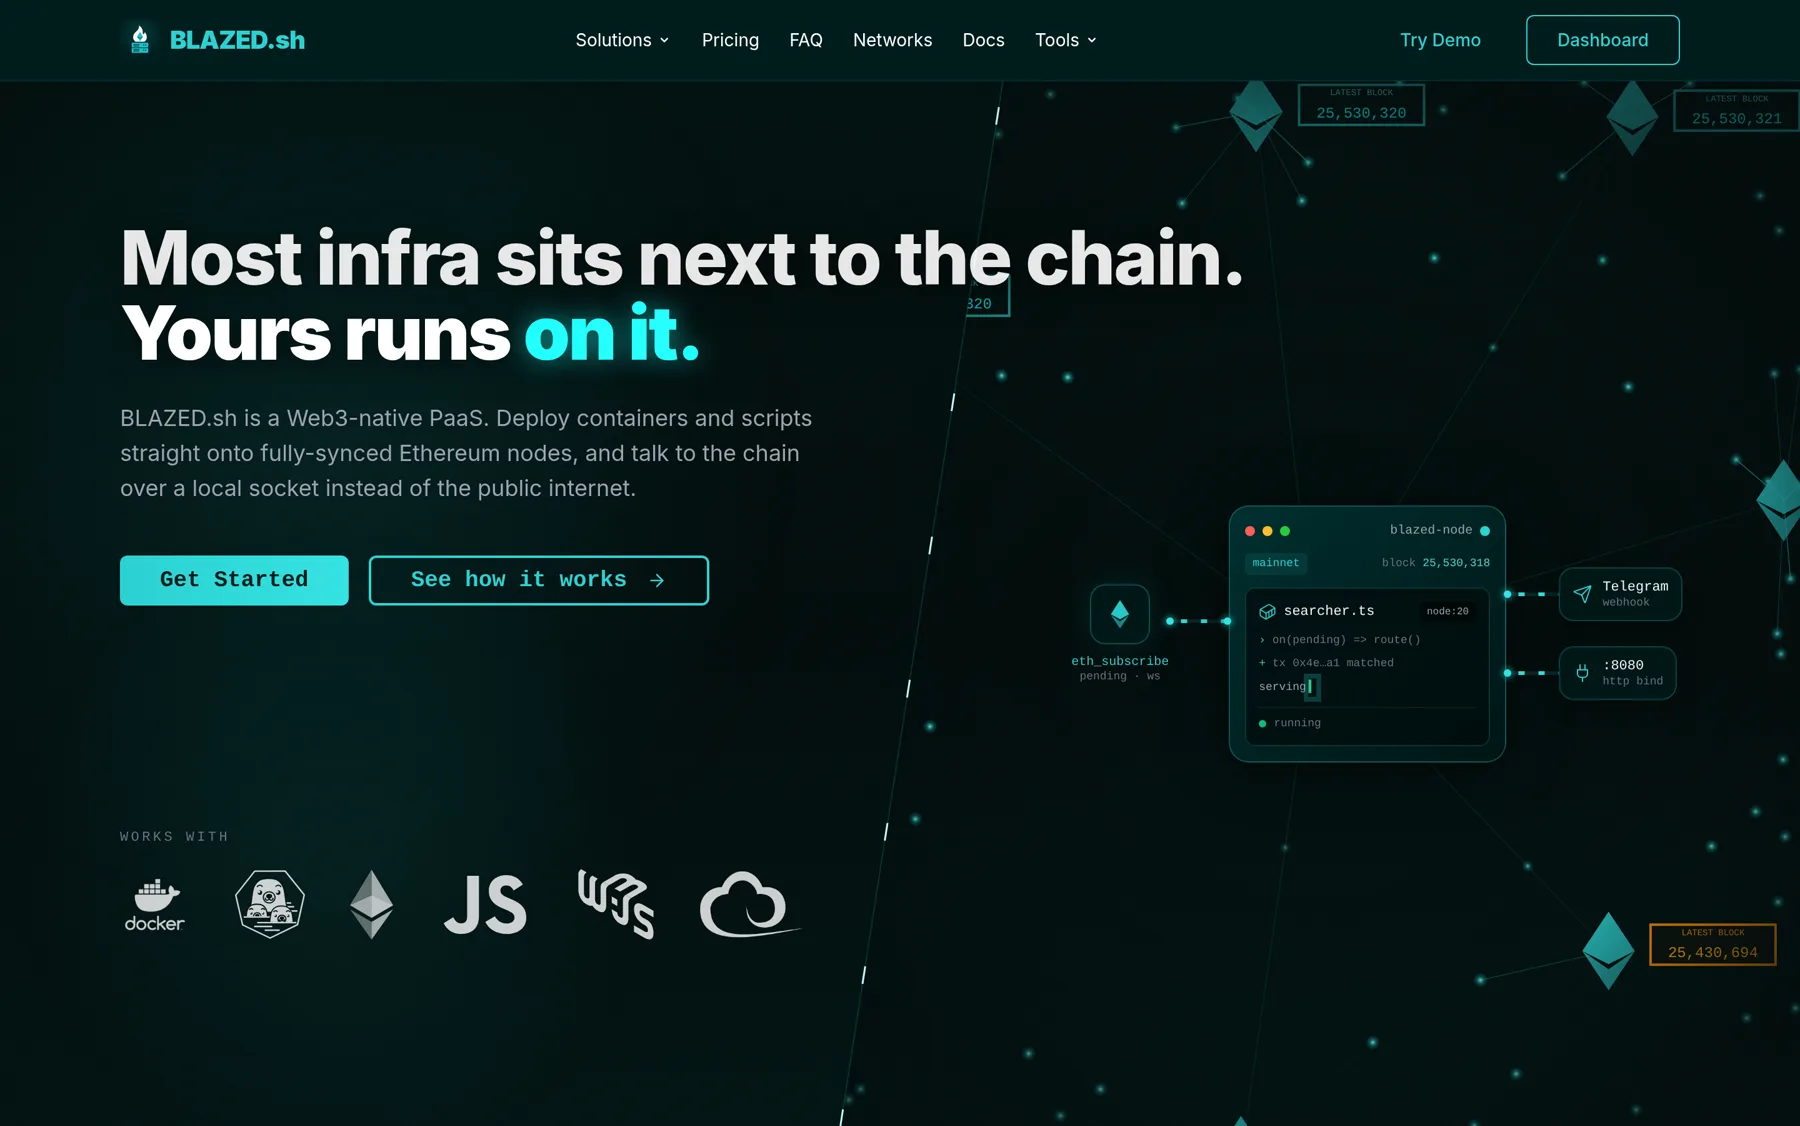Click the :8080 http bind card
The height and width of the screenshot is (1126, 1800).
[1617, 673]
